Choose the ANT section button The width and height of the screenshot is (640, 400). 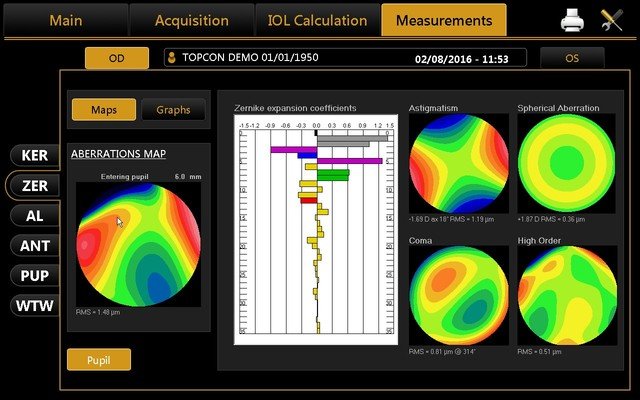[x=34, y=245]
